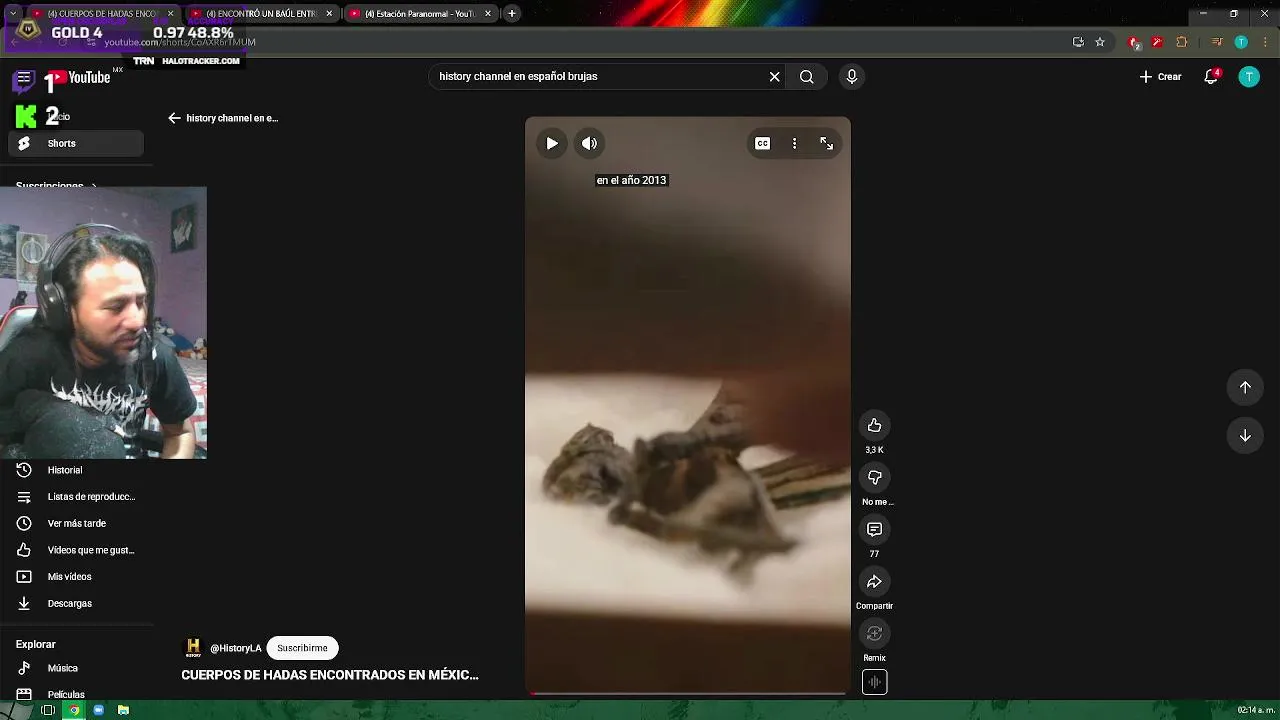
Task: Open Películas under Explorar
Action: tap(76, 694)
